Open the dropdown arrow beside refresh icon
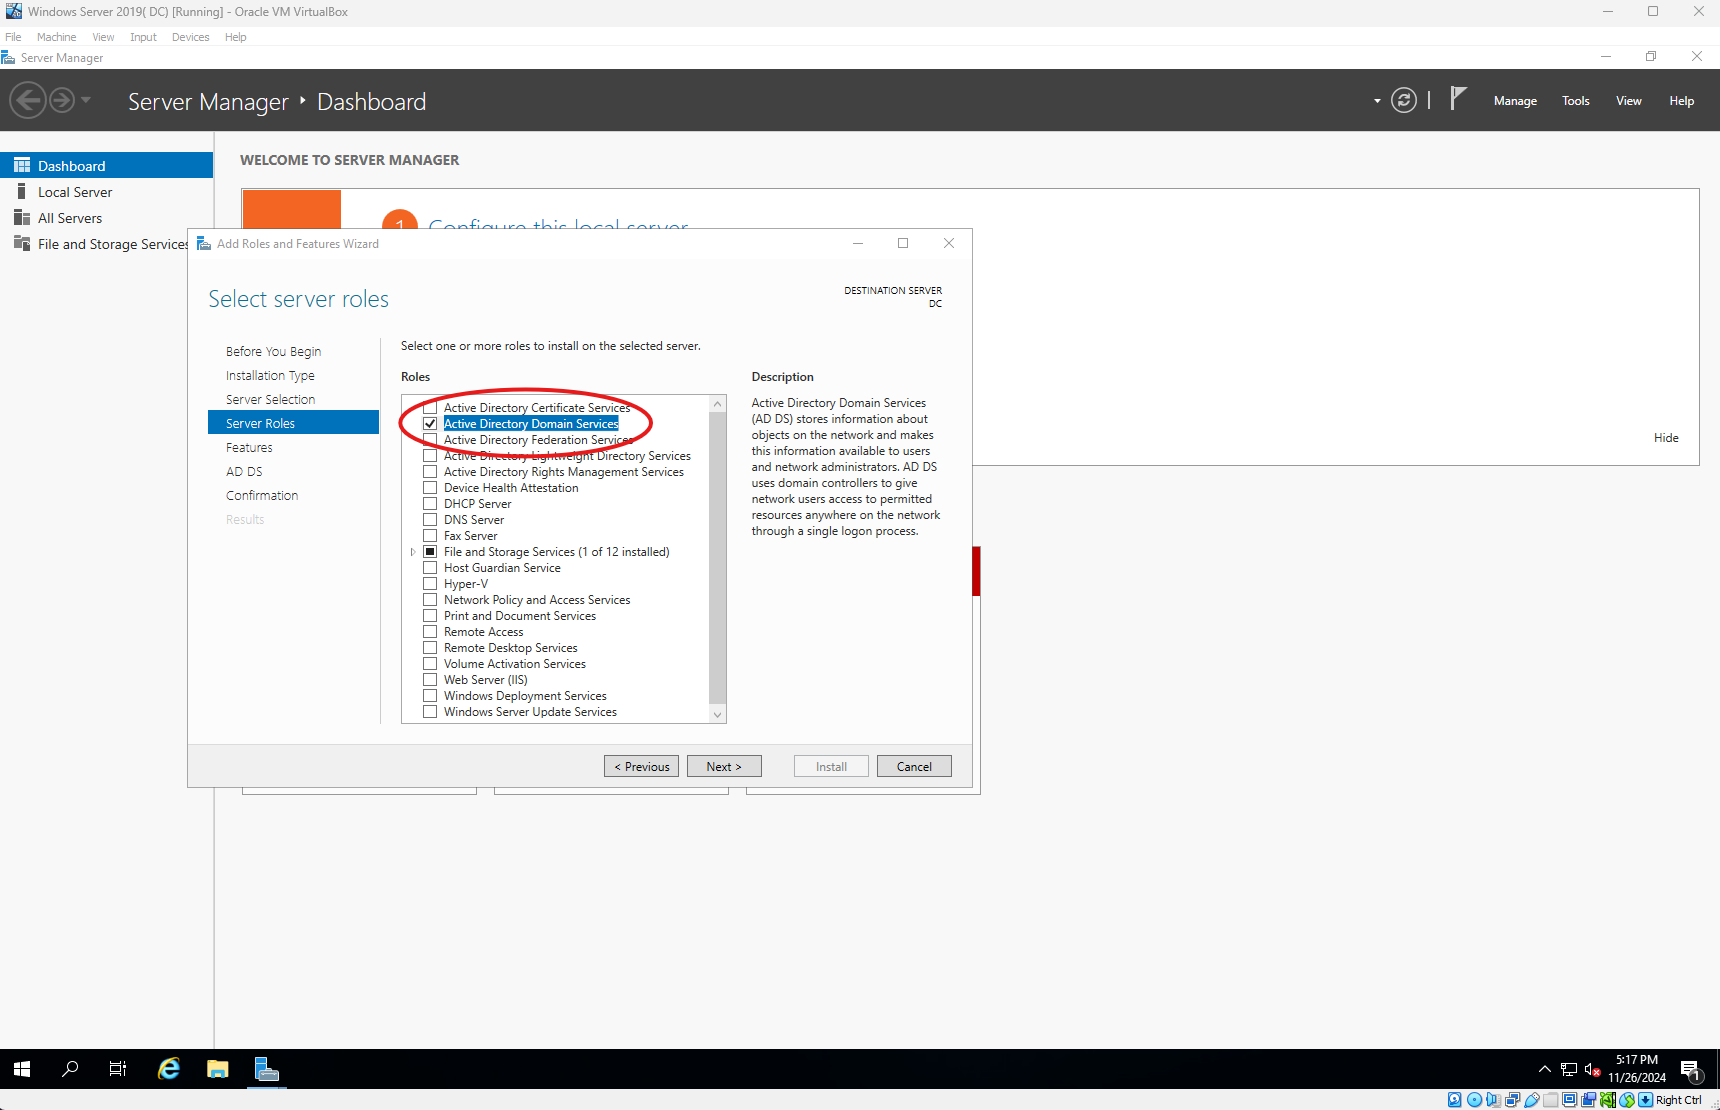The width and height of the screenshot is (1720, 1110). click(x=1377, y=101)
